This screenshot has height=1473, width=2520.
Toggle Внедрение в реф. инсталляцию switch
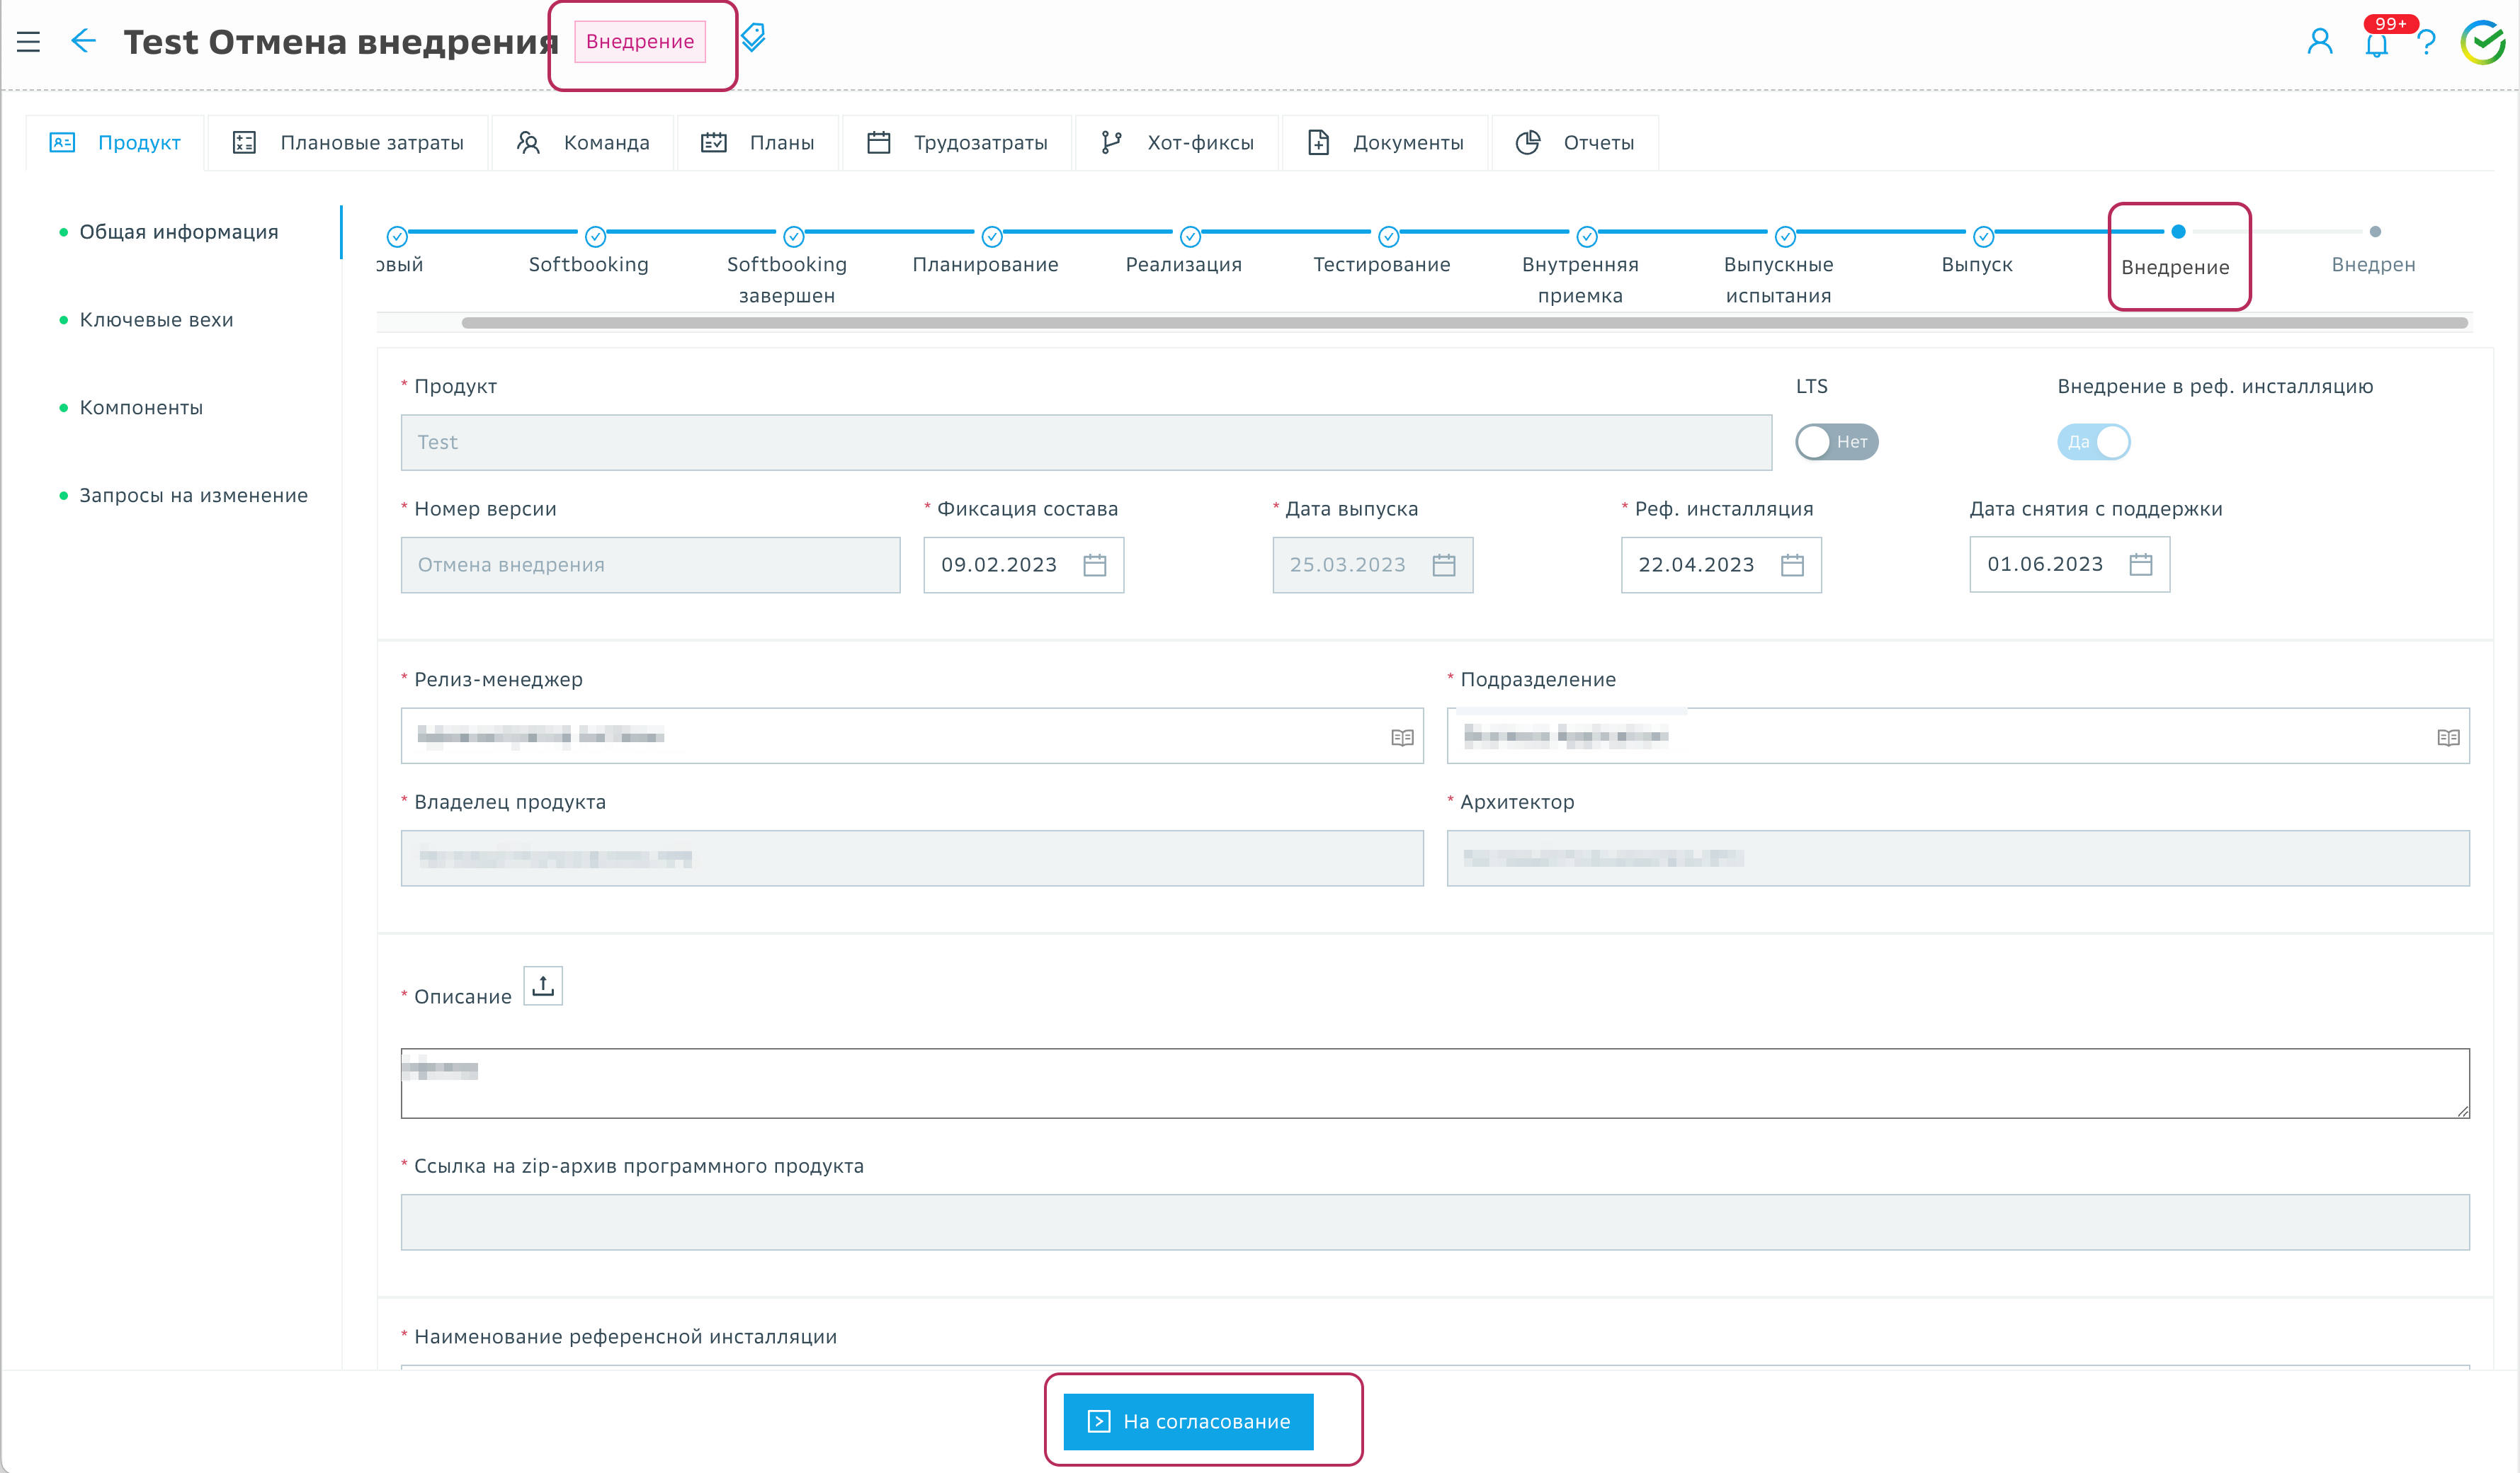click(2093, 442)
